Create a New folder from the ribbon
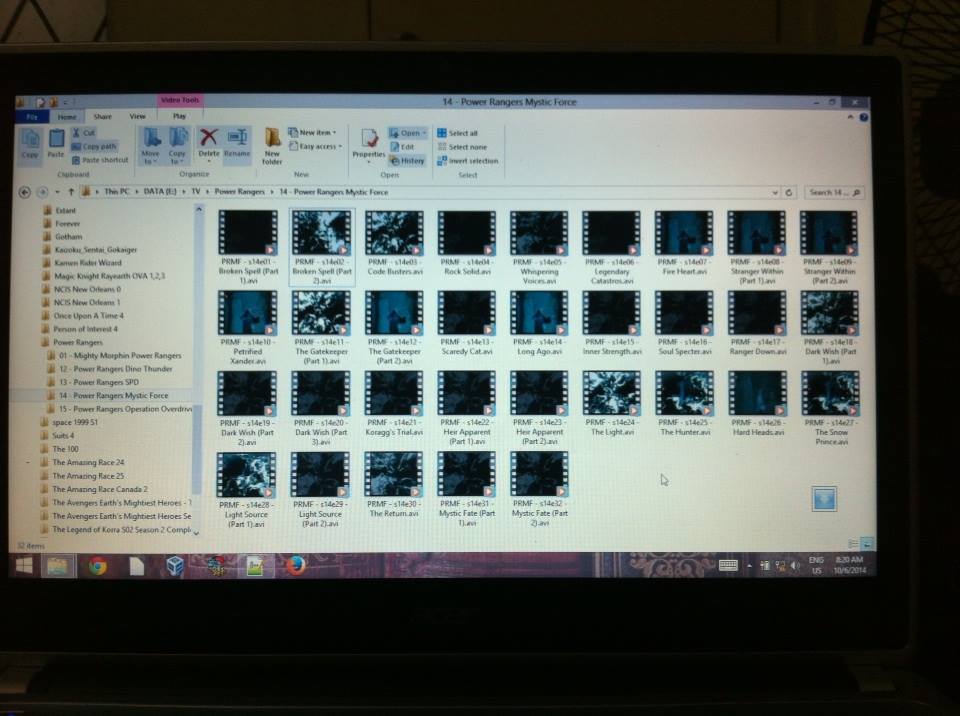The width and height of the screenshot is (960, 716). [x=272, y=144]
